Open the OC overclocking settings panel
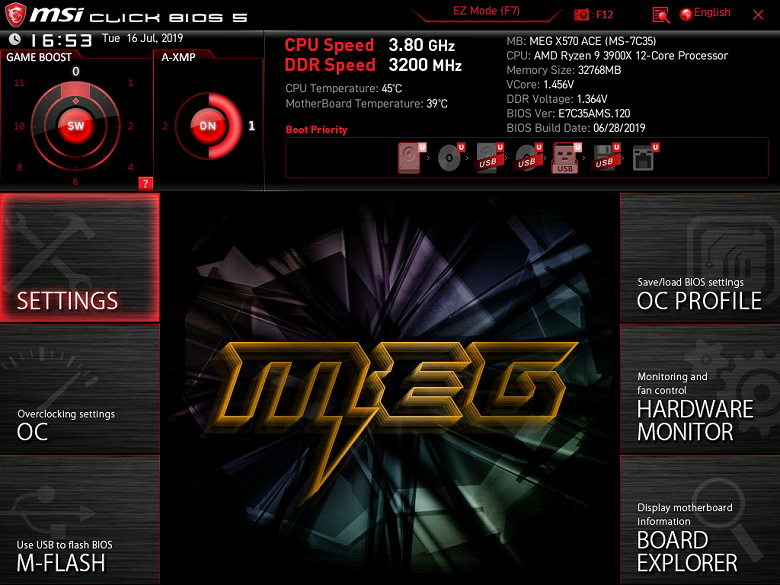The width and height of the screenshot is (780, 585). tap(80, 389)
